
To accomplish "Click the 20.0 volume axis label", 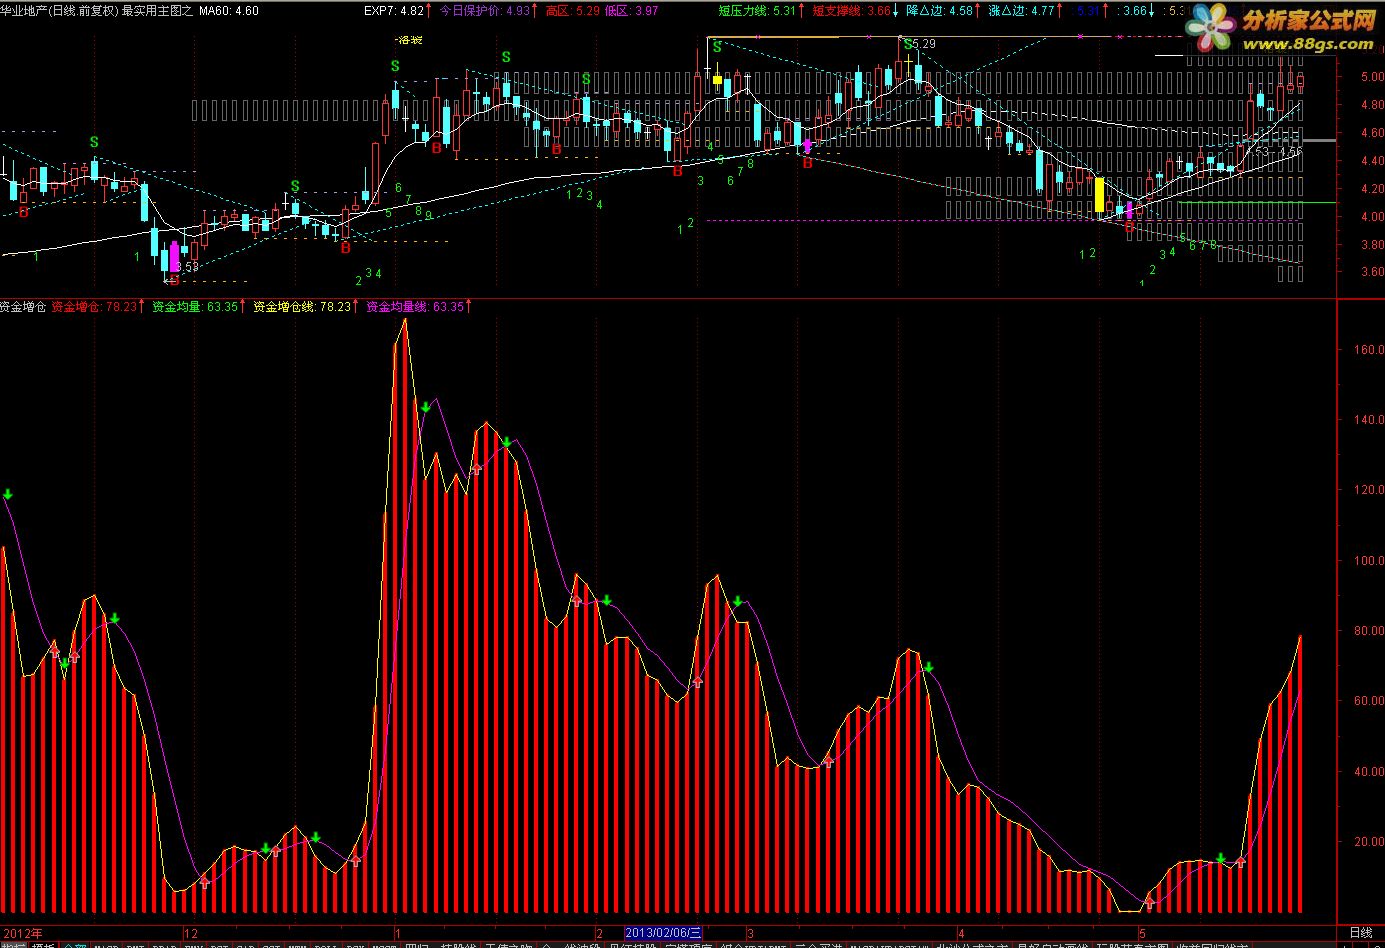I will (1371, 842).
